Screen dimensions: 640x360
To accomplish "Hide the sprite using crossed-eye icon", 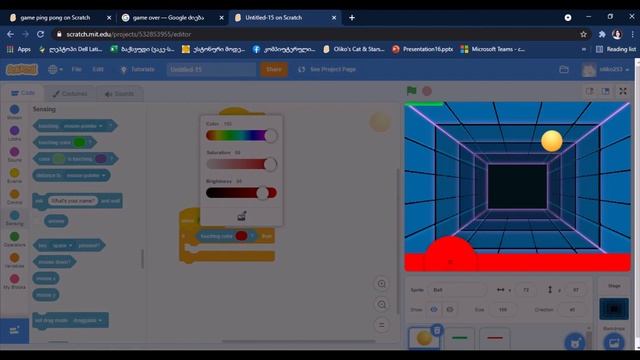I will coord(449,309).
